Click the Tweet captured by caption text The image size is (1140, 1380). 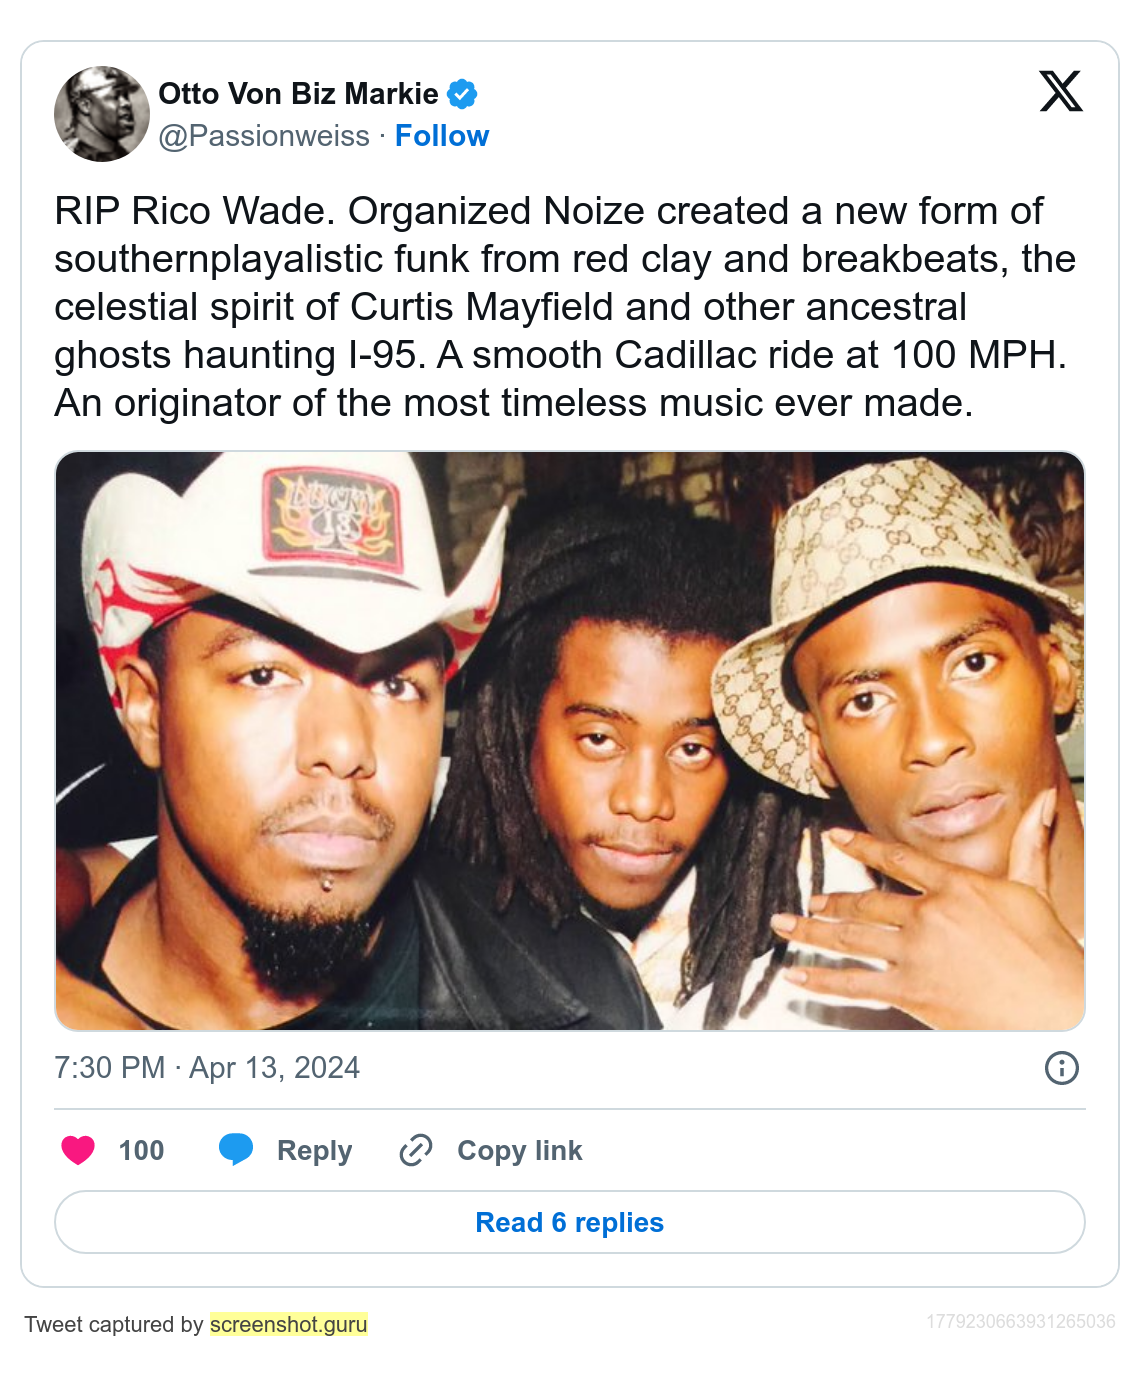click(x=114, y=1324)
